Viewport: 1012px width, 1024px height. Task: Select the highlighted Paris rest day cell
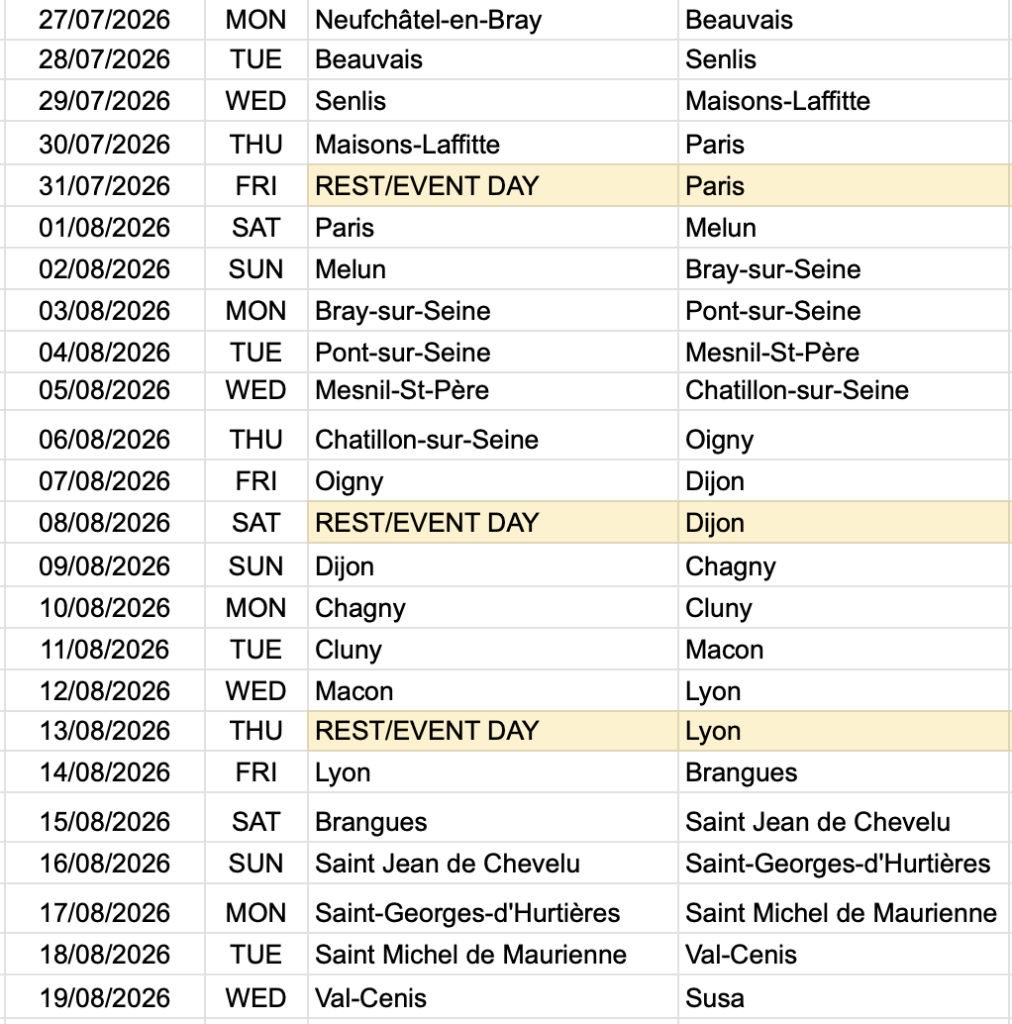coord(845,186)
